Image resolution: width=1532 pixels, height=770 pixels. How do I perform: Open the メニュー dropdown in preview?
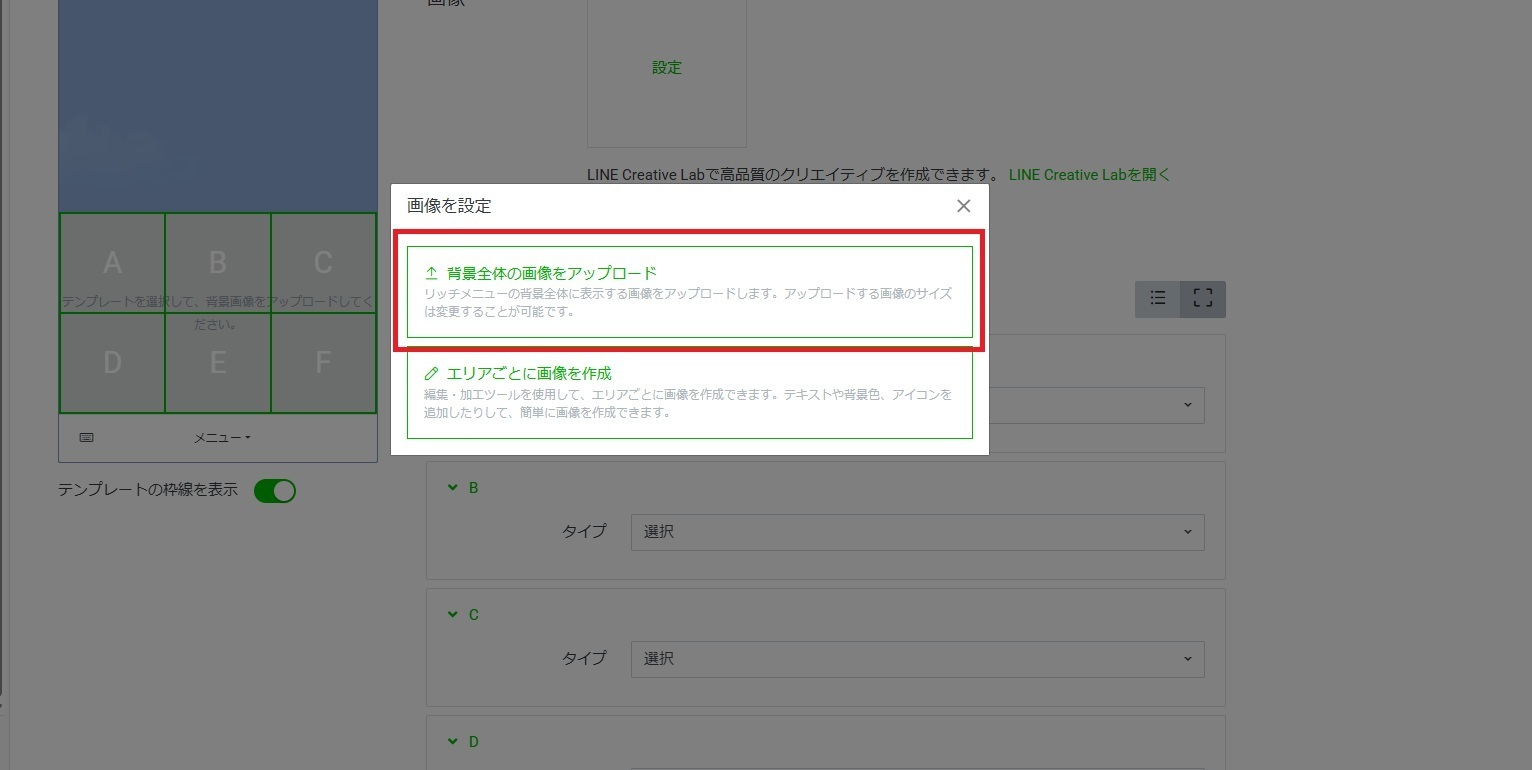[222, 437]
